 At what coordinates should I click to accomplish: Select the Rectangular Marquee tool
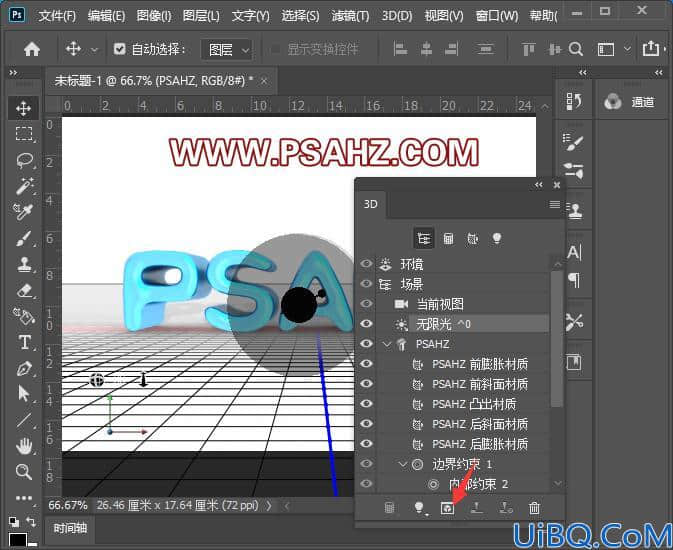(24, 134)
